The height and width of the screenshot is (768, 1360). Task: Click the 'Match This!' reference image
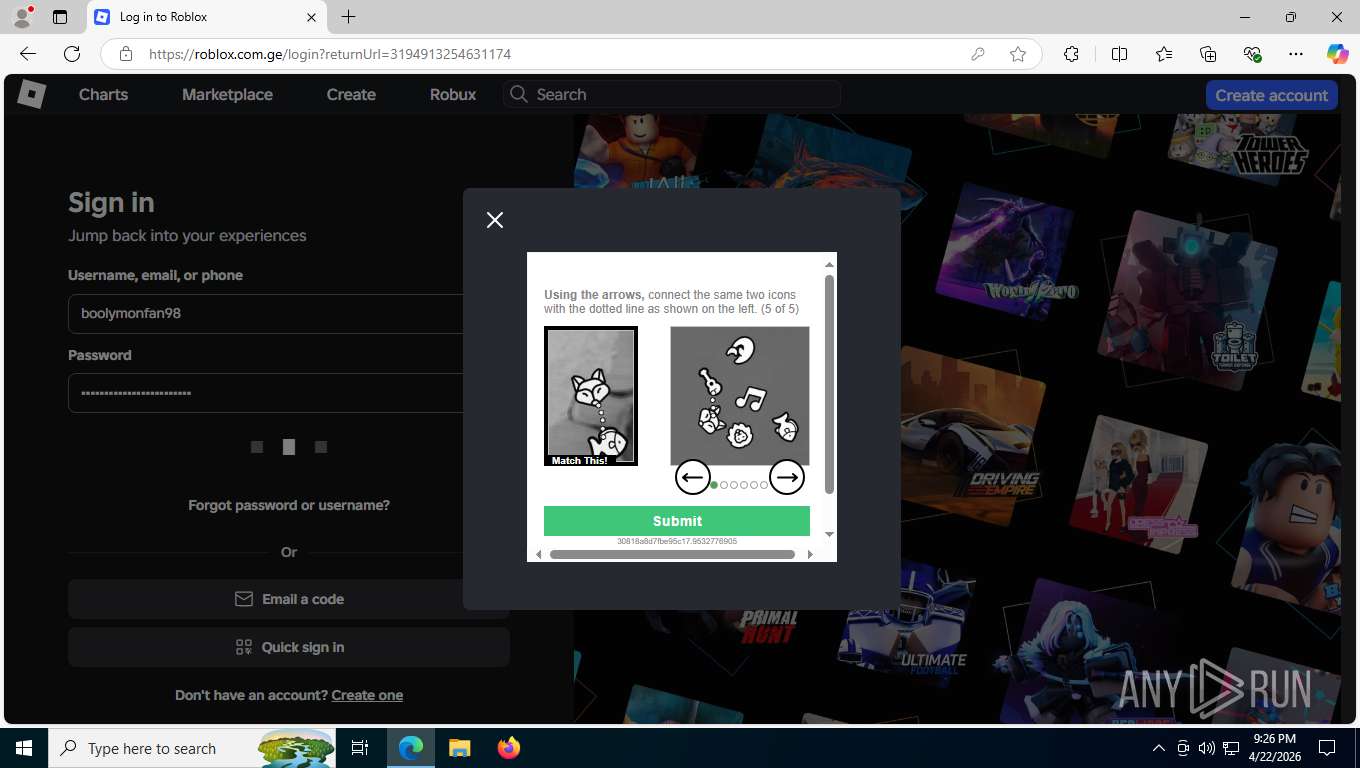tap(591, 396)
